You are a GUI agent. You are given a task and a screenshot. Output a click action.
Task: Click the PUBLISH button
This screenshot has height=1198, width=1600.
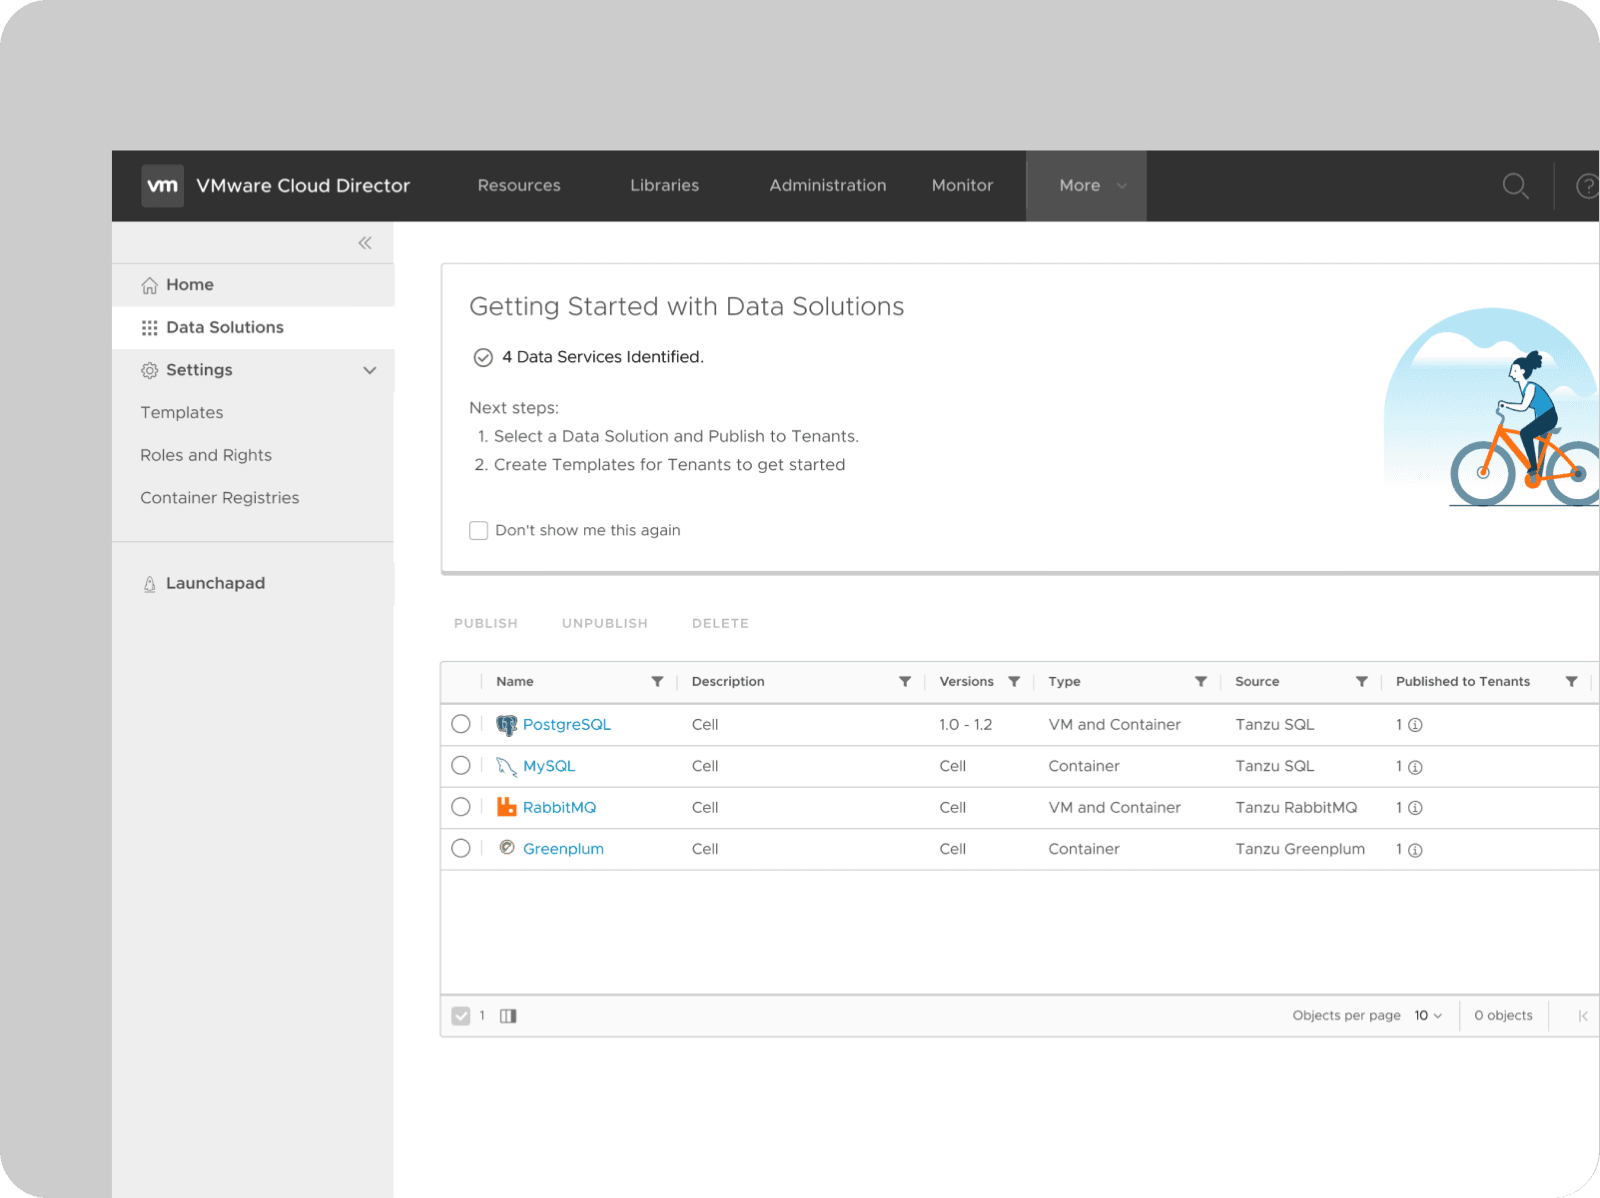[486, 624]
